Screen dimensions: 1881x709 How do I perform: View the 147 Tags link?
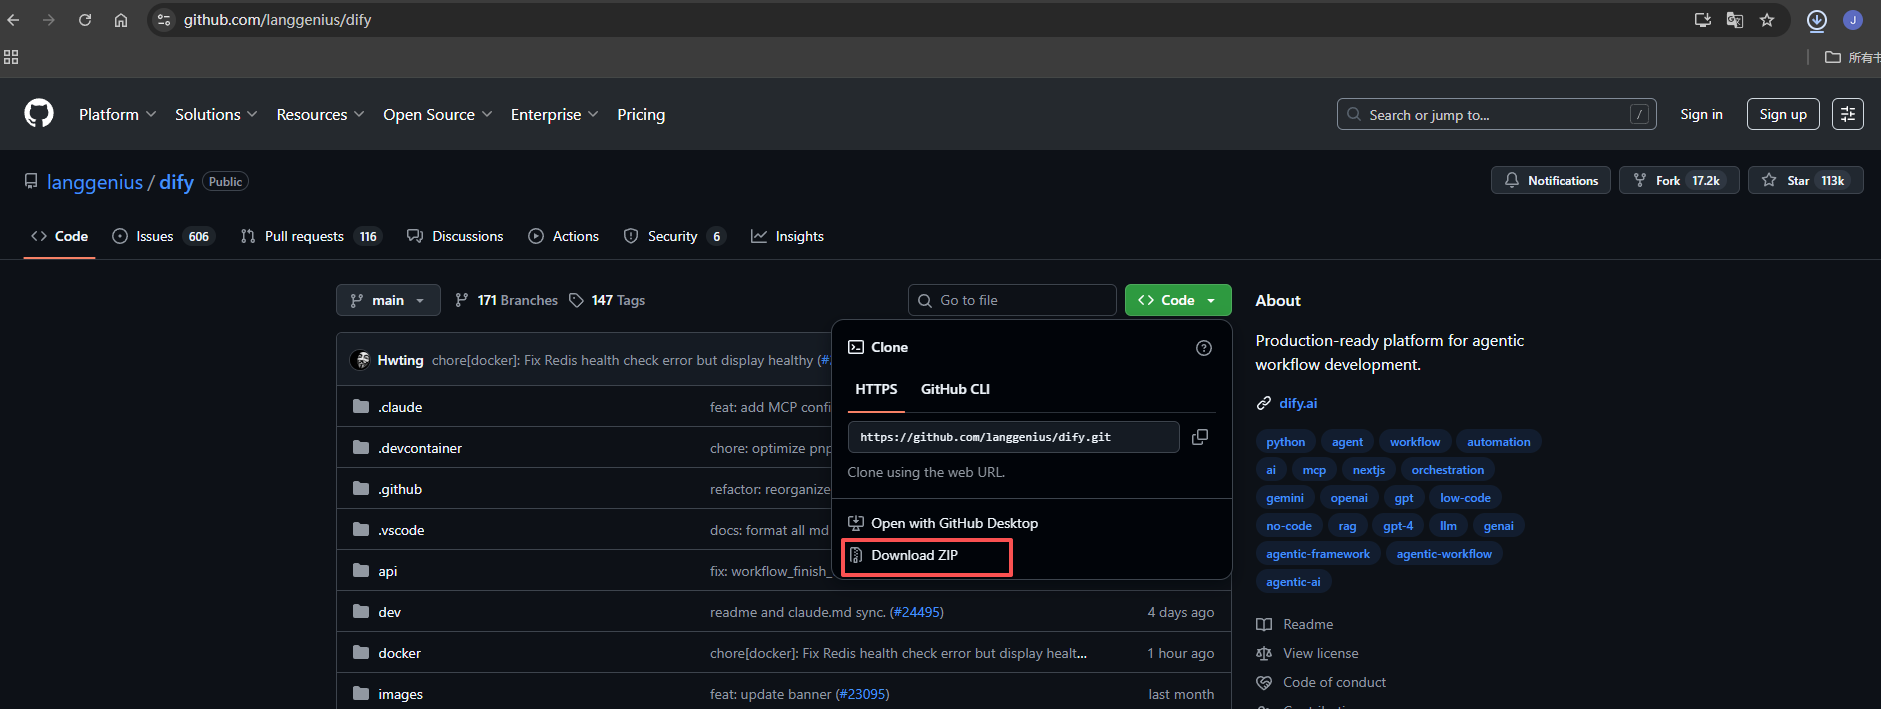pyautogui.click(x=607, y=300)
